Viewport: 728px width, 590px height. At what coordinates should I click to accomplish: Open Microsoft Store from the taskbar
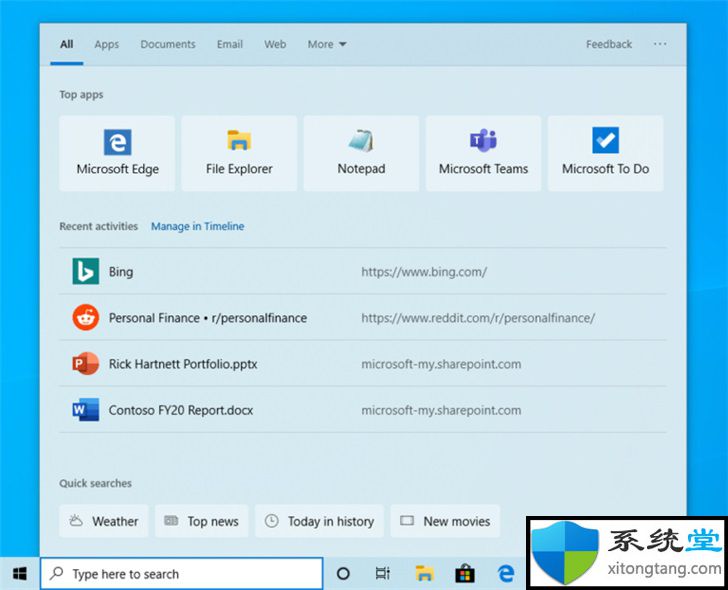coord(465,574)
